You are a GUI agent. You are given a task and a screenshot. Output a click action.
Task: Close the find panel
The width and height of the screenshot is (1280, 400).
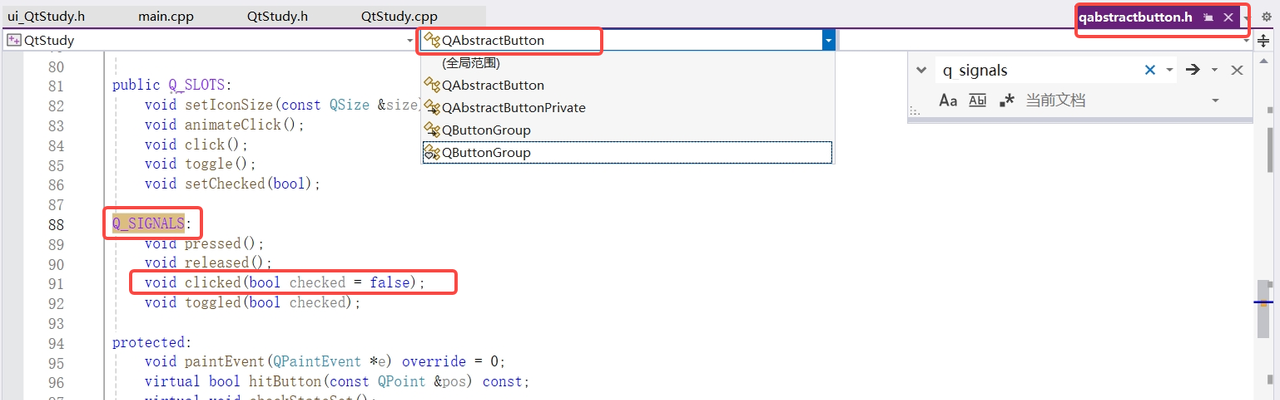click(x=1237, y=70)
